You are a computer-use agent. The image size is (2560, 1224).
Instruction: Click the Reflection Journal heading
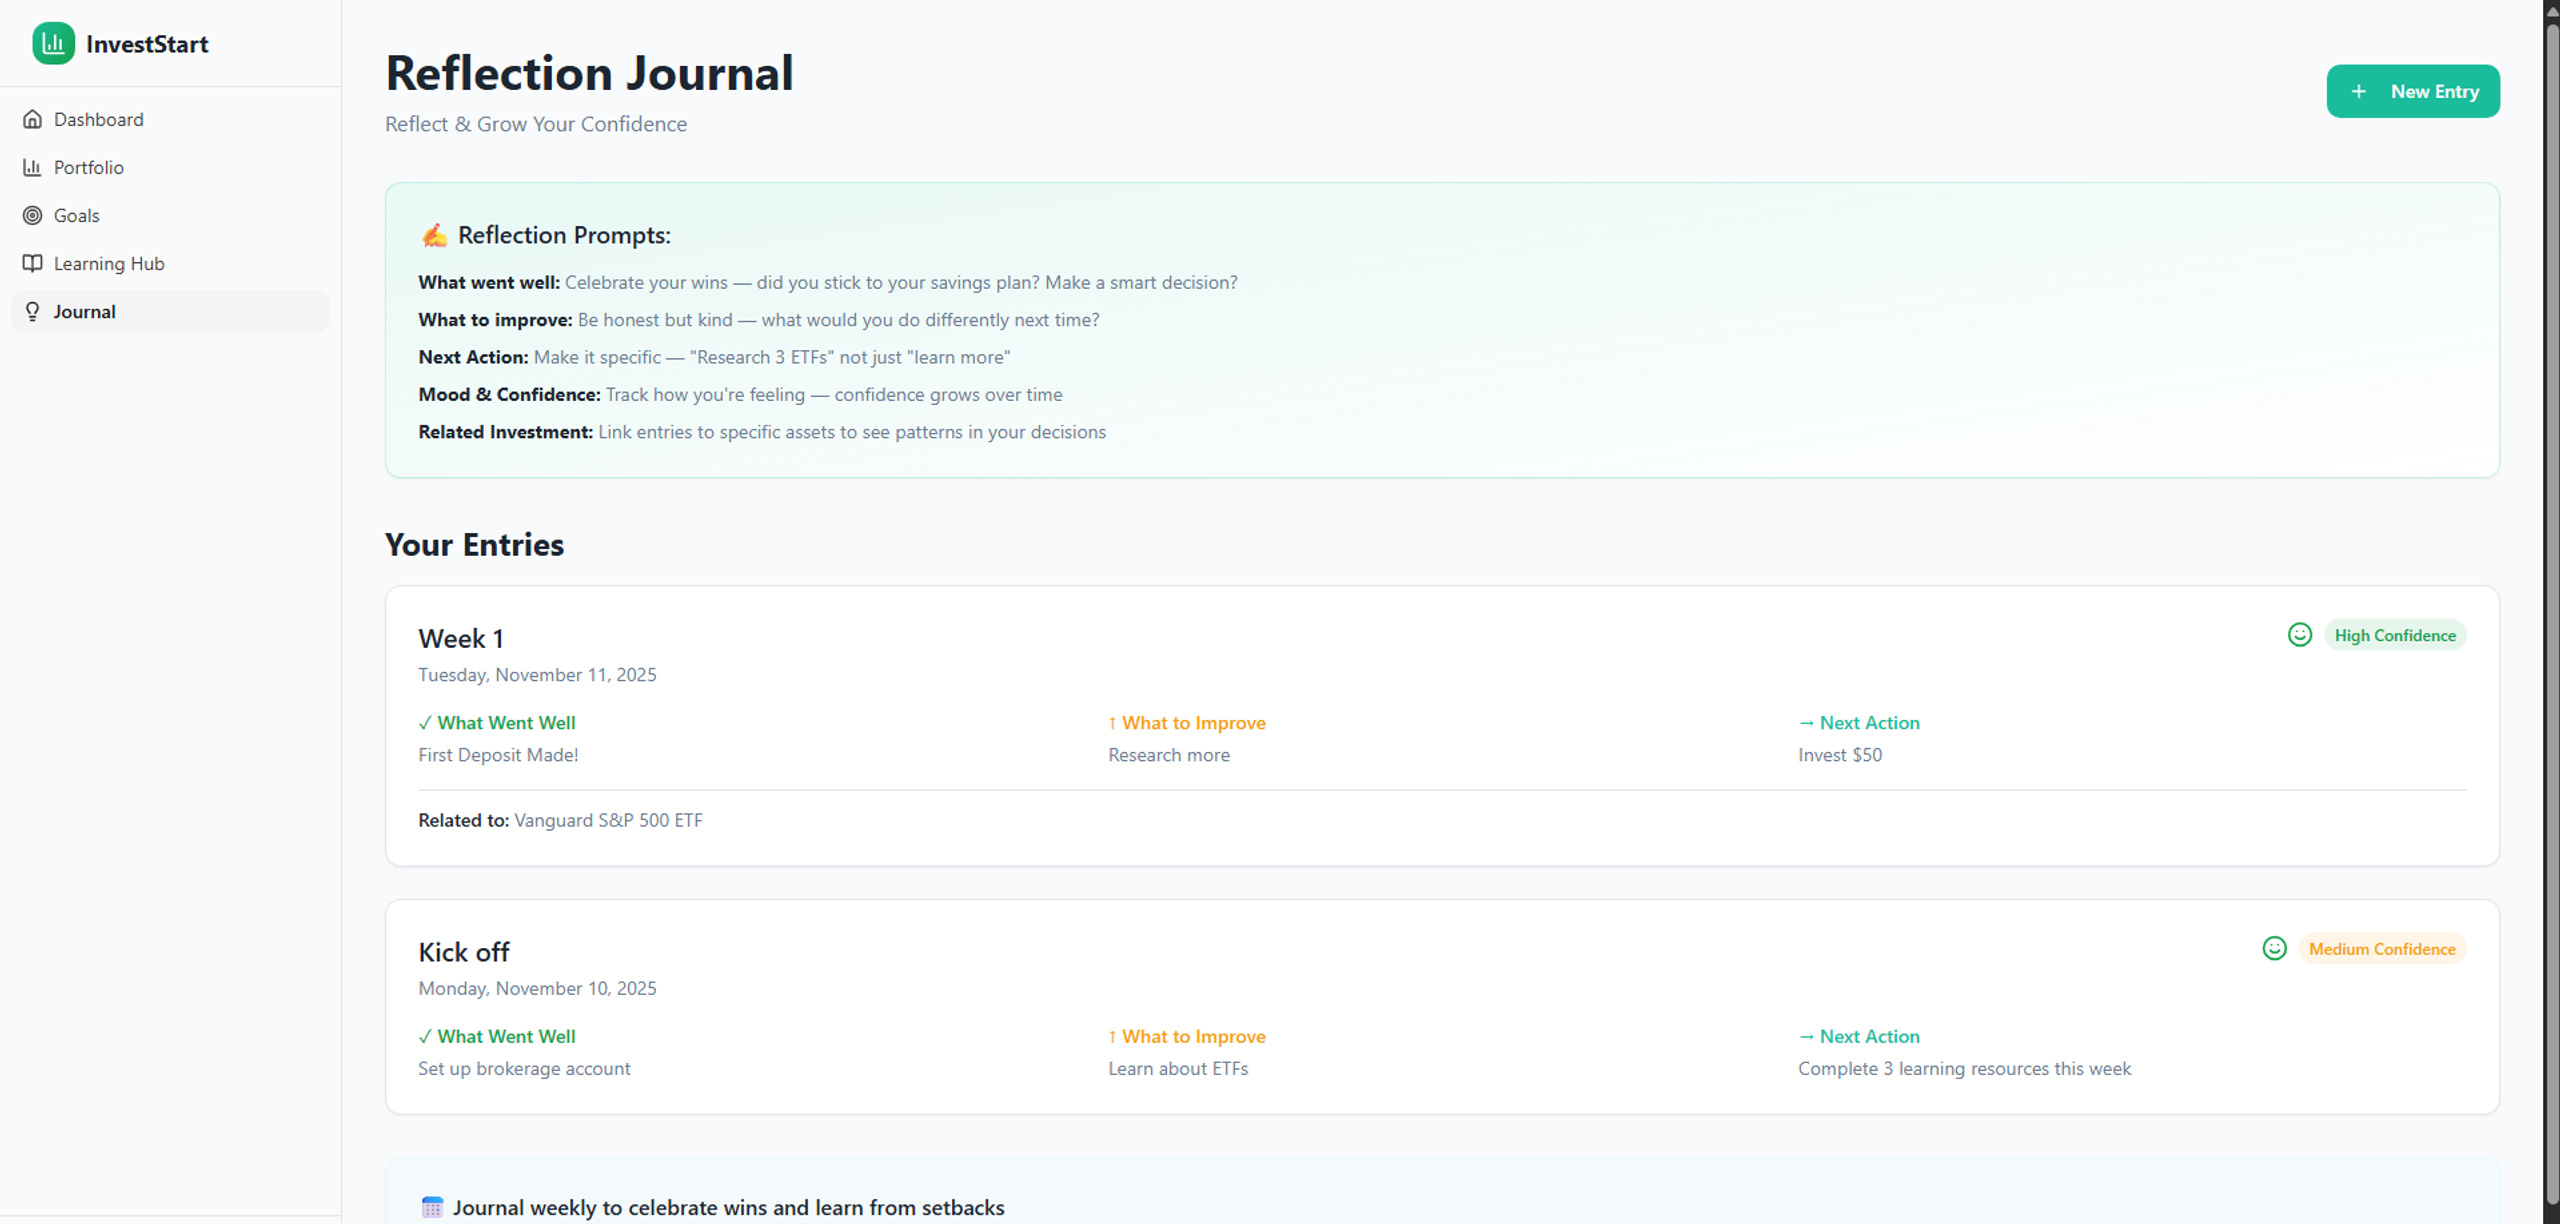pyautogui.click(x=589, y=73)
